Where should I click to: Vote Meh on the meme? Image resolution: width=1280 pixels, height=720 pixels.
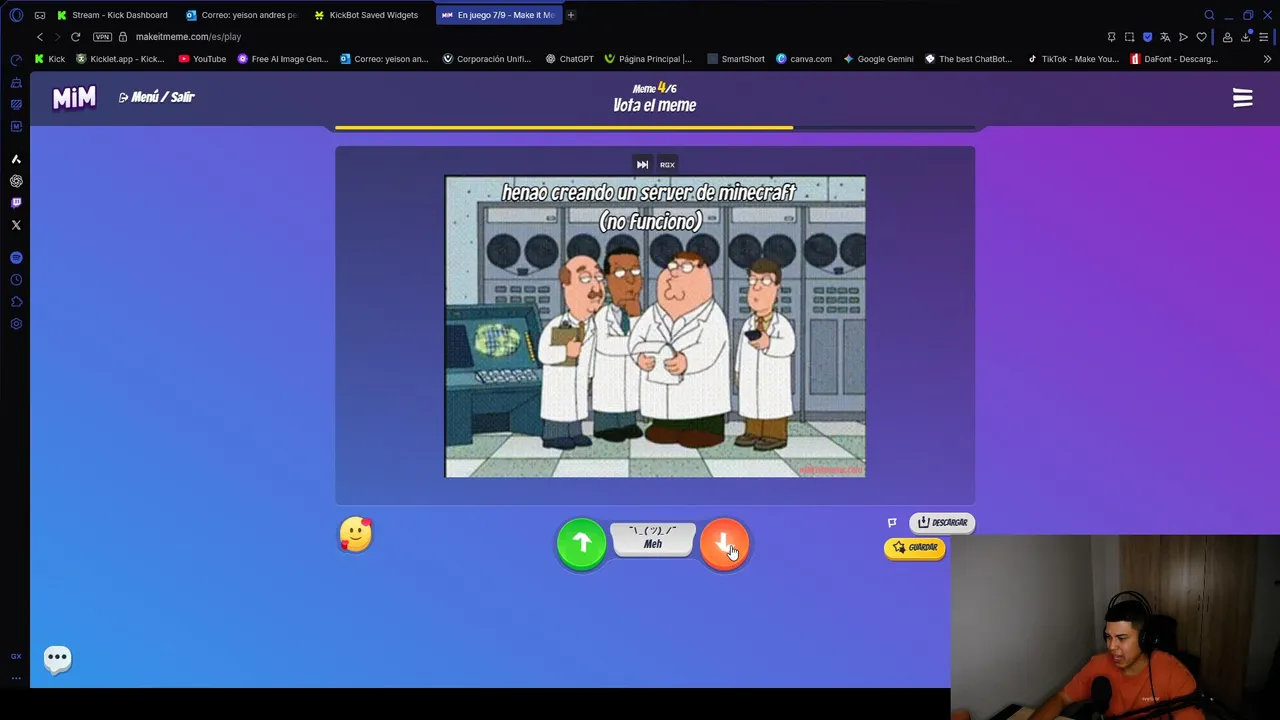653,538
